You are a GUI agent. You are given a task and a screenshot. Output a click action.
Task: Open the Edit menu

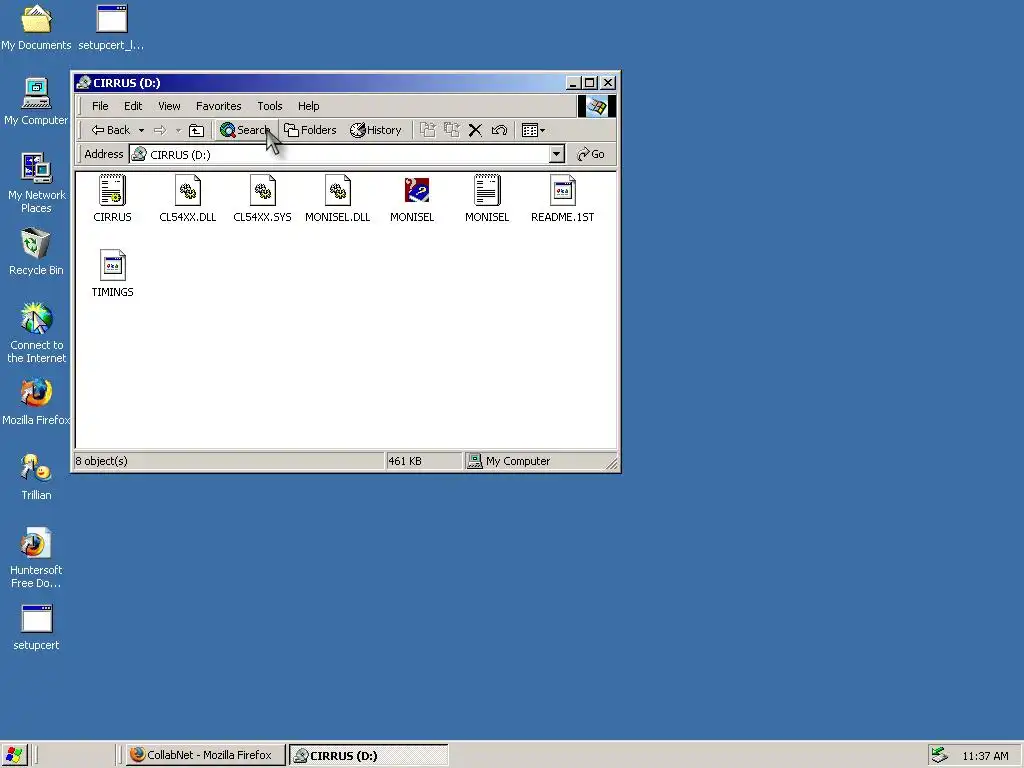click(x=133, y=106)
